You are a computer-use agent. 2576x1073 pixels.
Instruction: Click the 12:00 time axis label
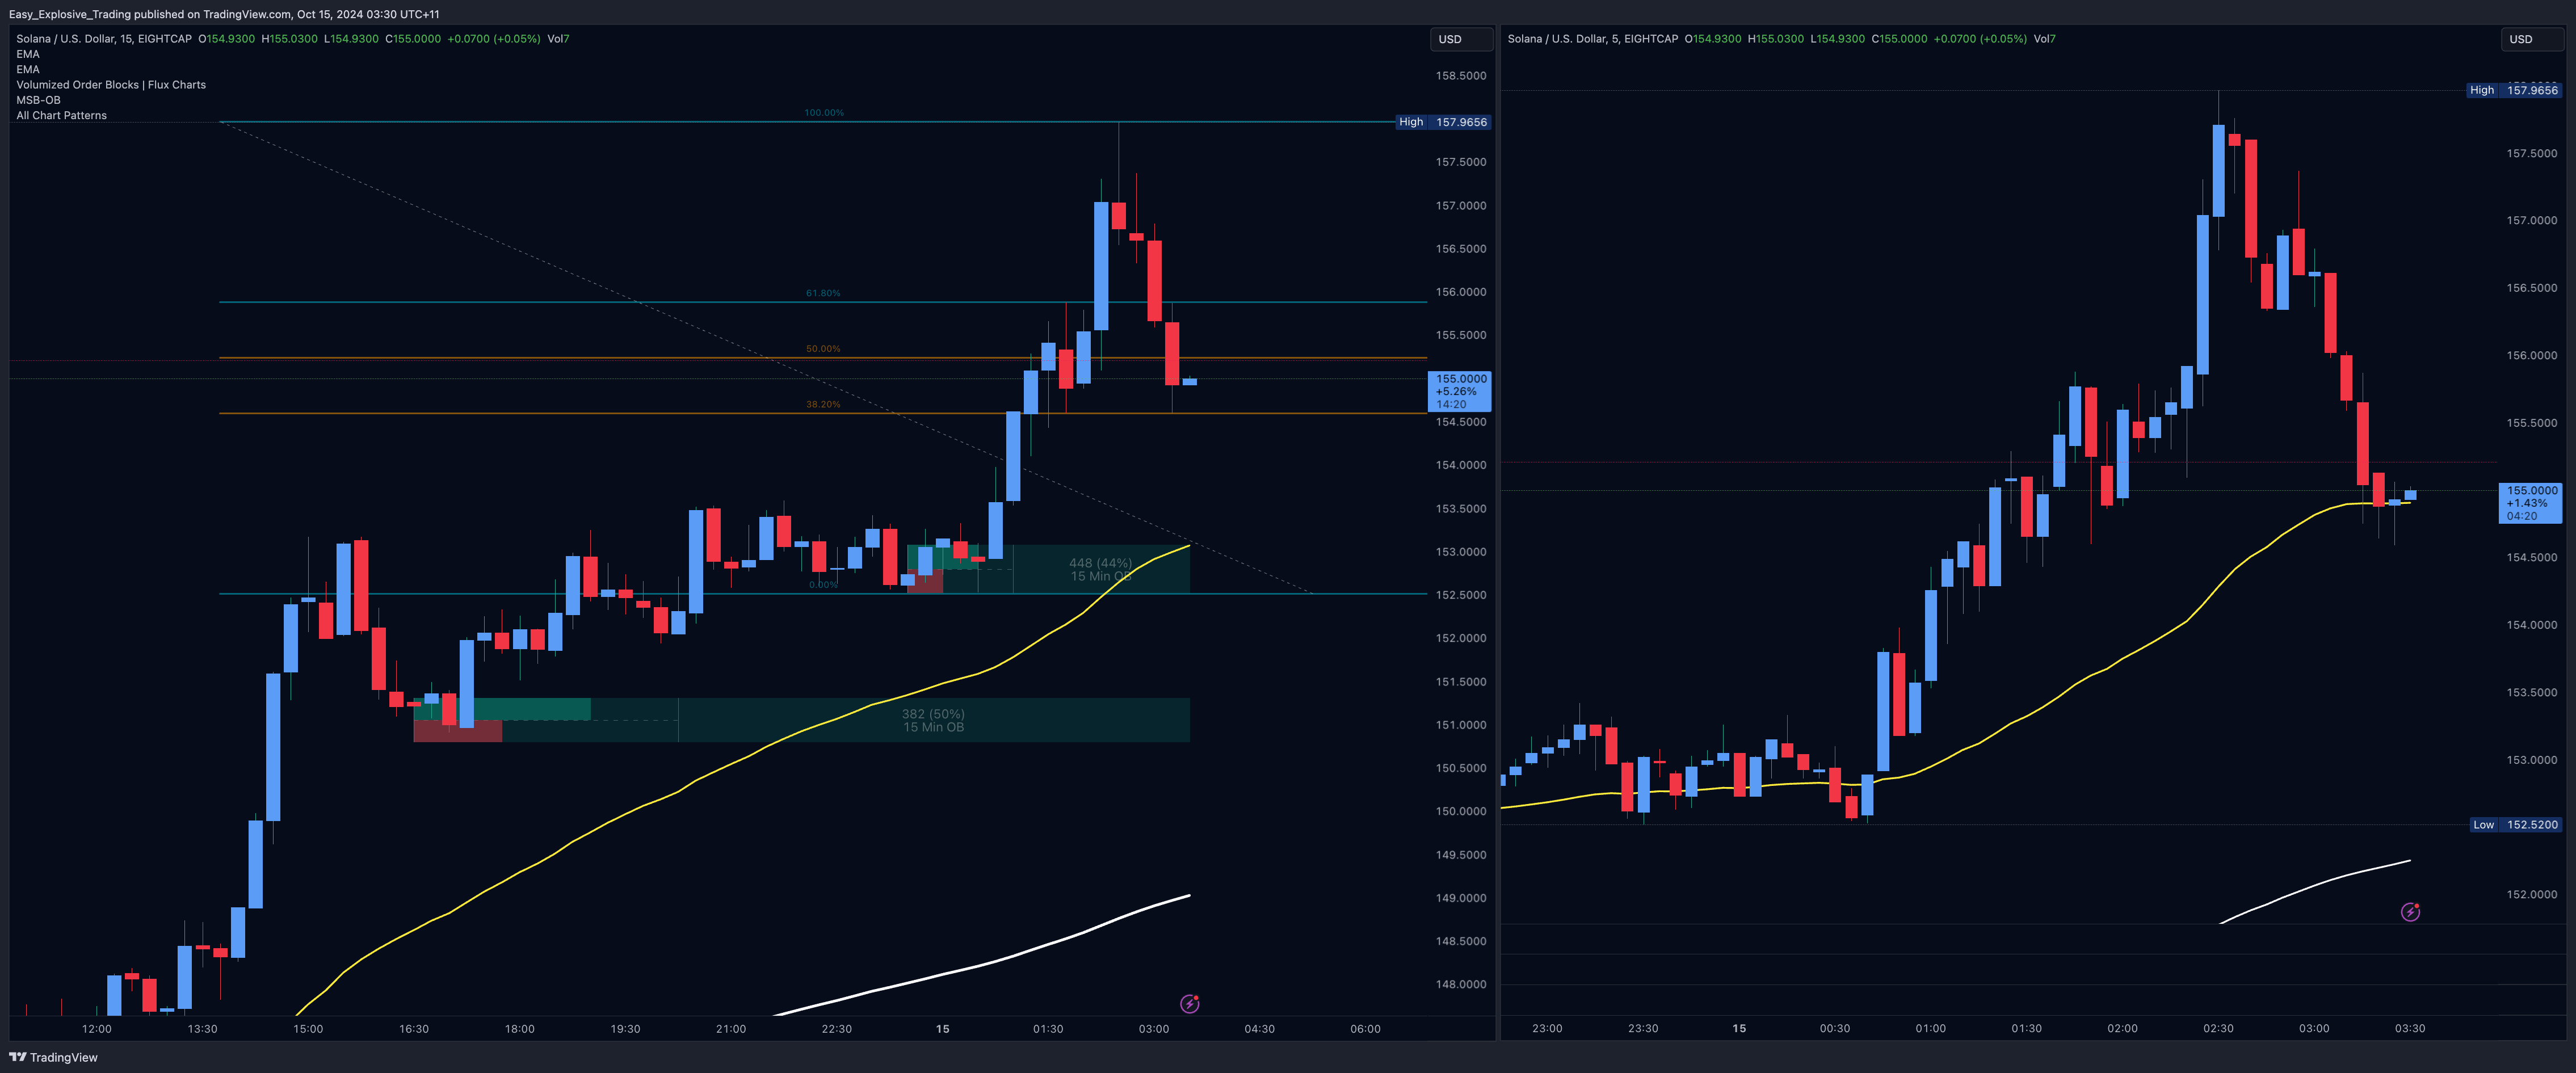point(97,1029)
